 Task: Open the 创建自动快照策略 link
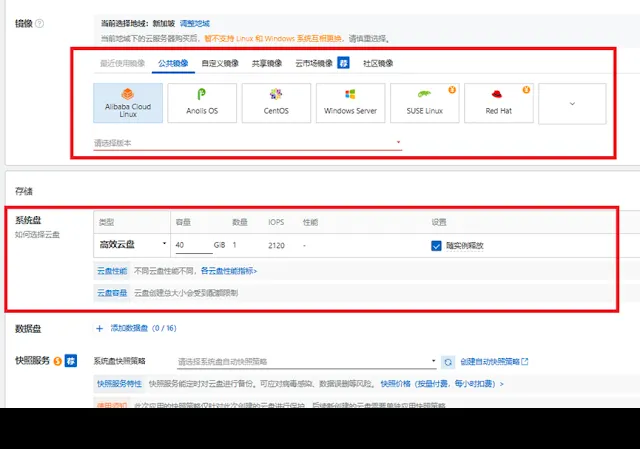click(494, 362)
